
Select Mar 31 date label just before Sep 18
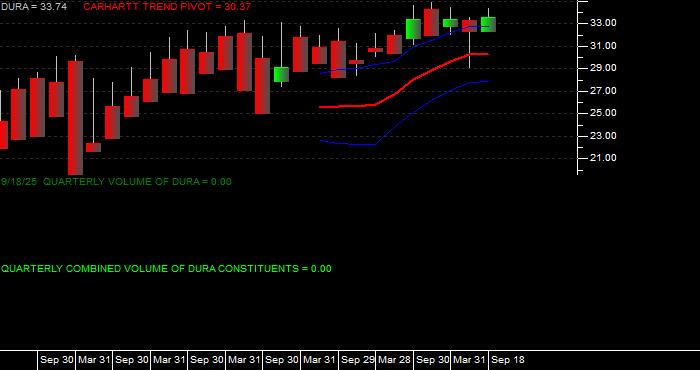point(470,360)
